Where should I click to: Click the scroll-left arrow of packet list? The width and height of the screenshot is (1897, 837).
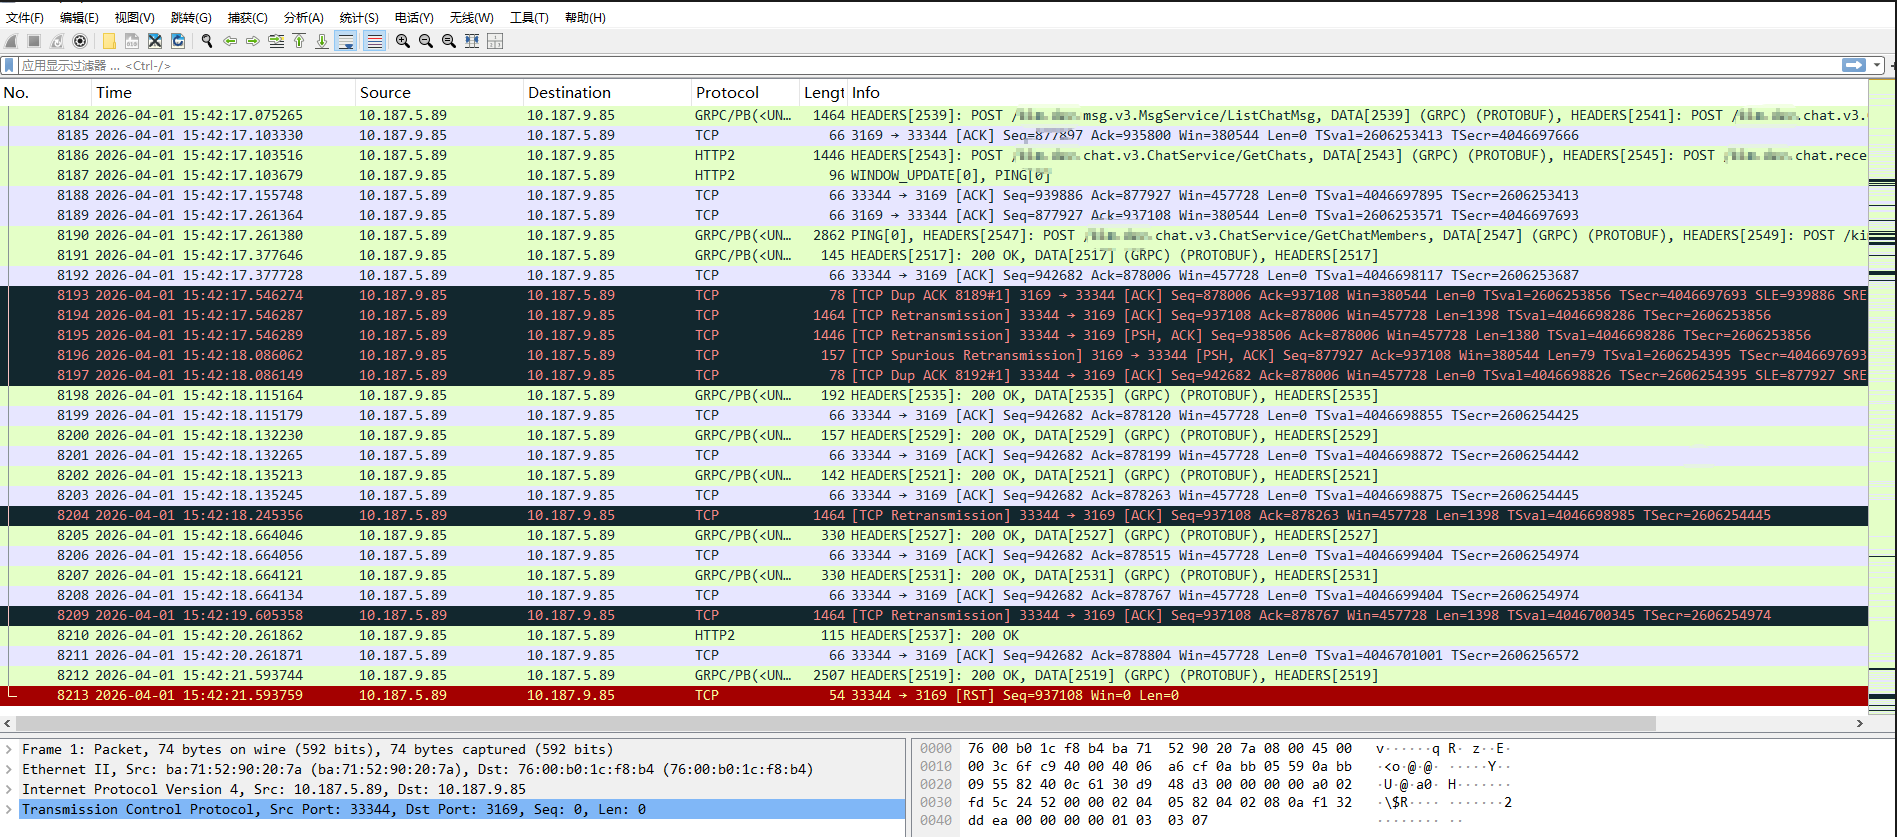(7, 723)
